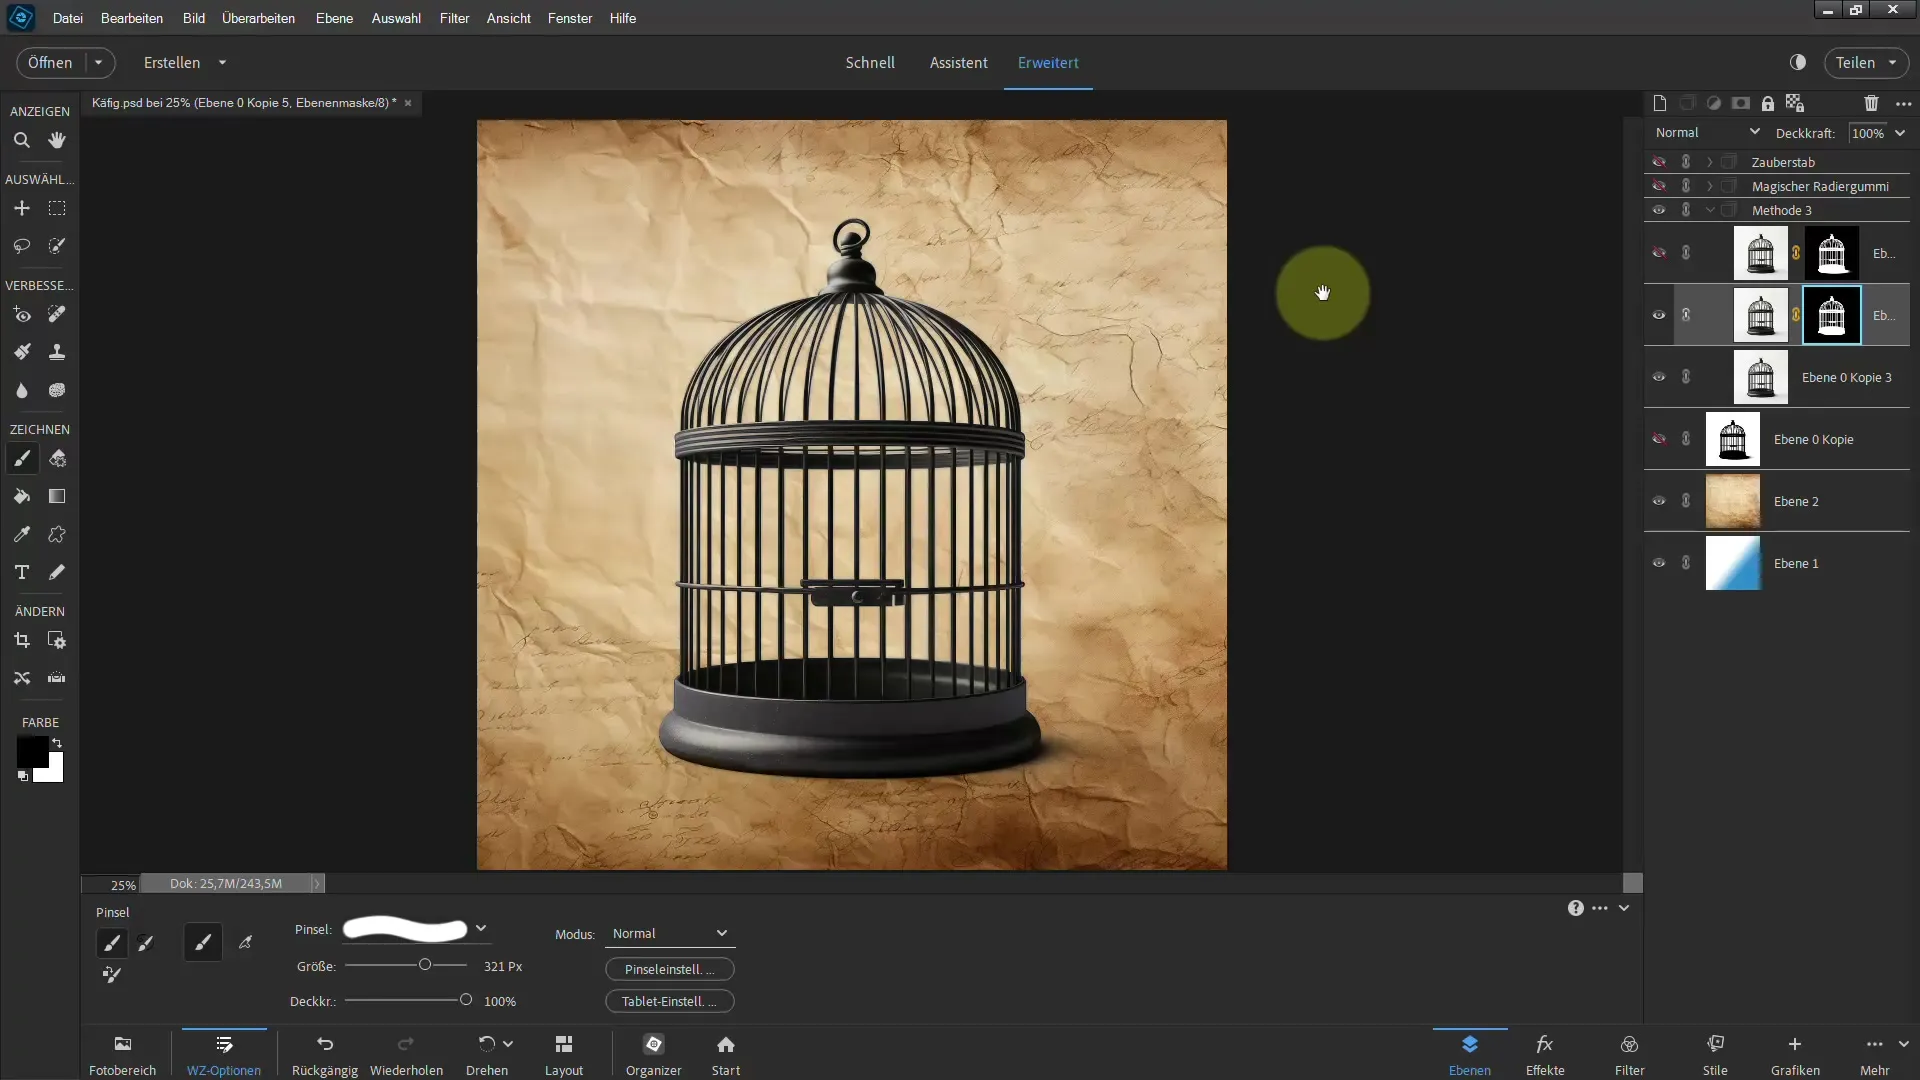This screenshot has height=1080, width=1920.
Task: Select the Rectangular Marquee tool
Action: point(57,208)
